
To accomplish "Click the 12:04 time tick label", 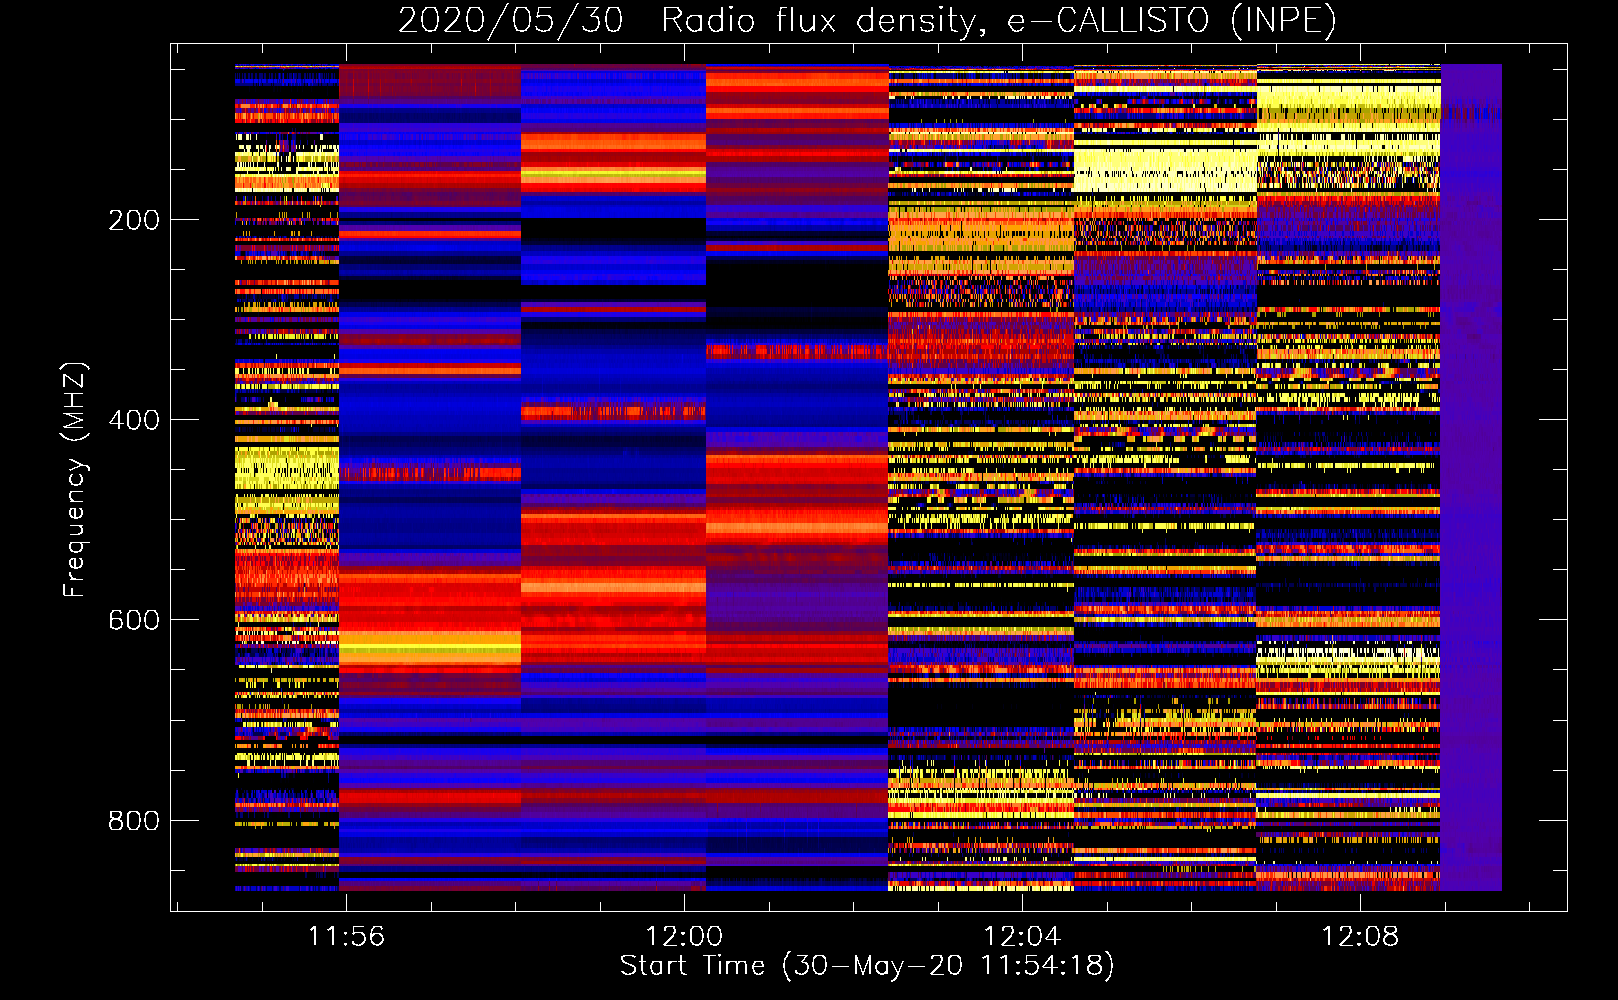I will coord(1022,937).
